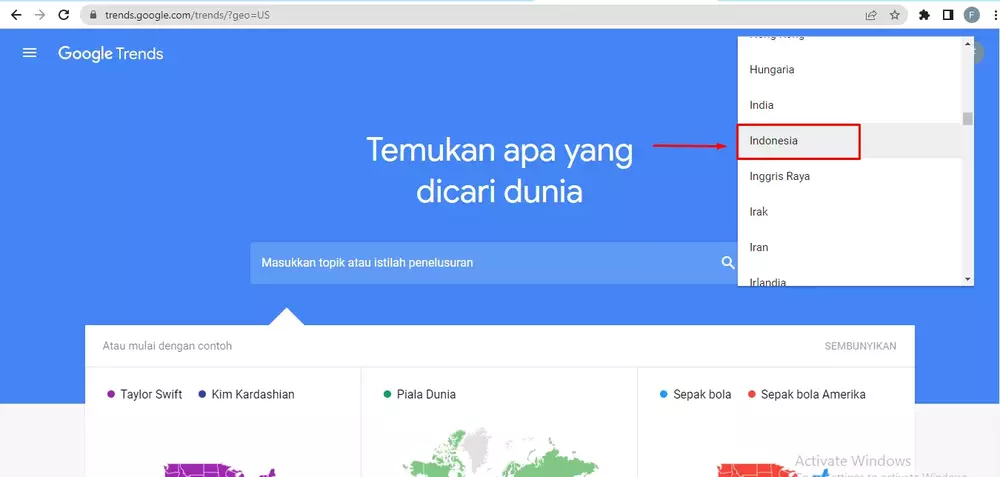This screenshot has height=477, width=1000.
Task: Open the hamburger main menu
Action: point(29,53)
